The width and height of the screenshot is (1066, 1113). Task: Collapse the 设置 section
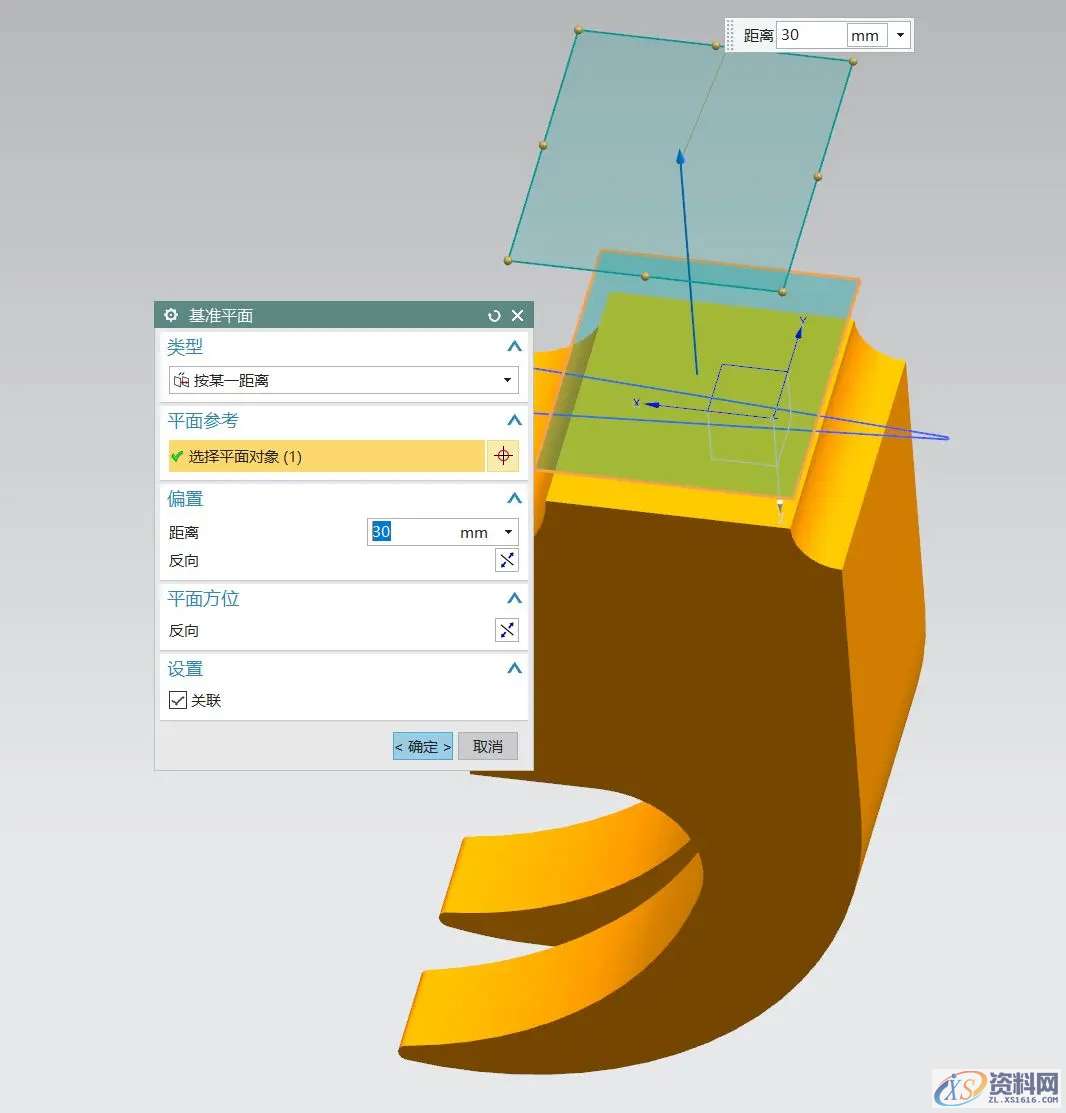514,668
